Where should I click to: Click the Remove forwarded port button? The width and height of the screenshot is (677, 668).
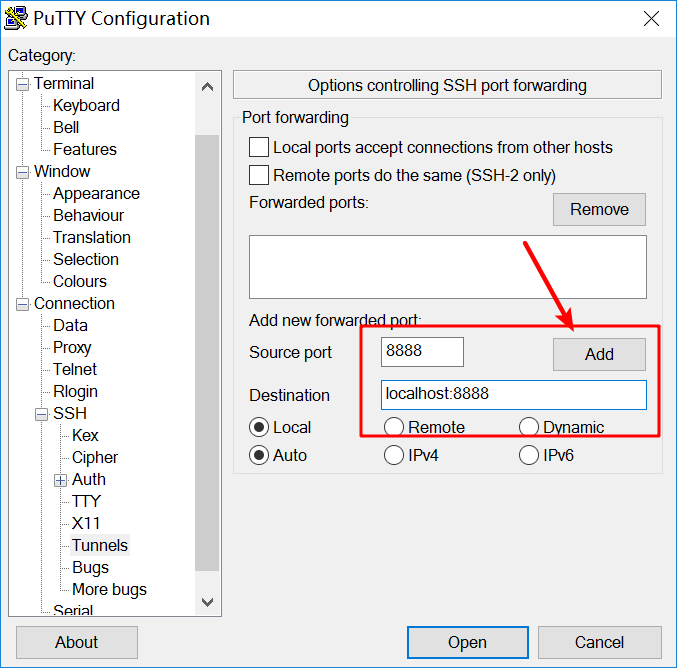pyautogui.click(x=599, y=209)
